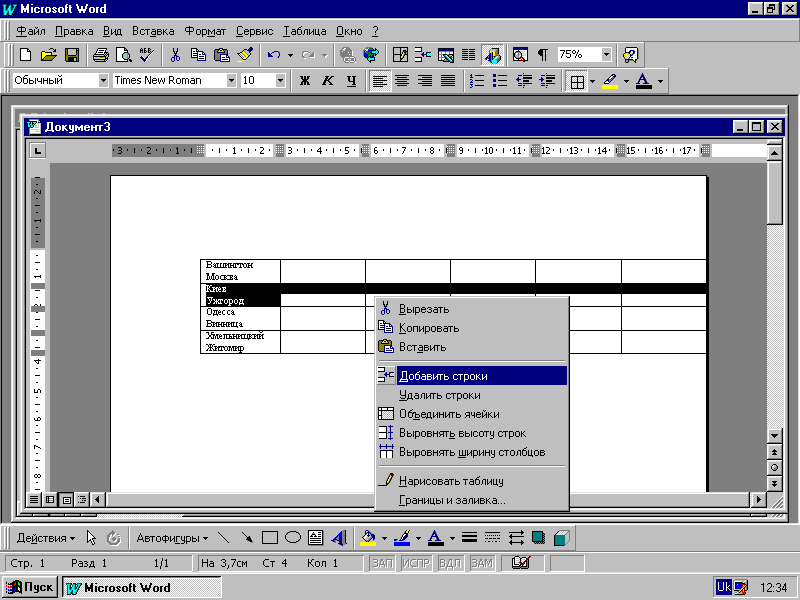Toggle bold formatting (Ж)
800x600 pixels.
pyautogui.click(x=305, y=81)
